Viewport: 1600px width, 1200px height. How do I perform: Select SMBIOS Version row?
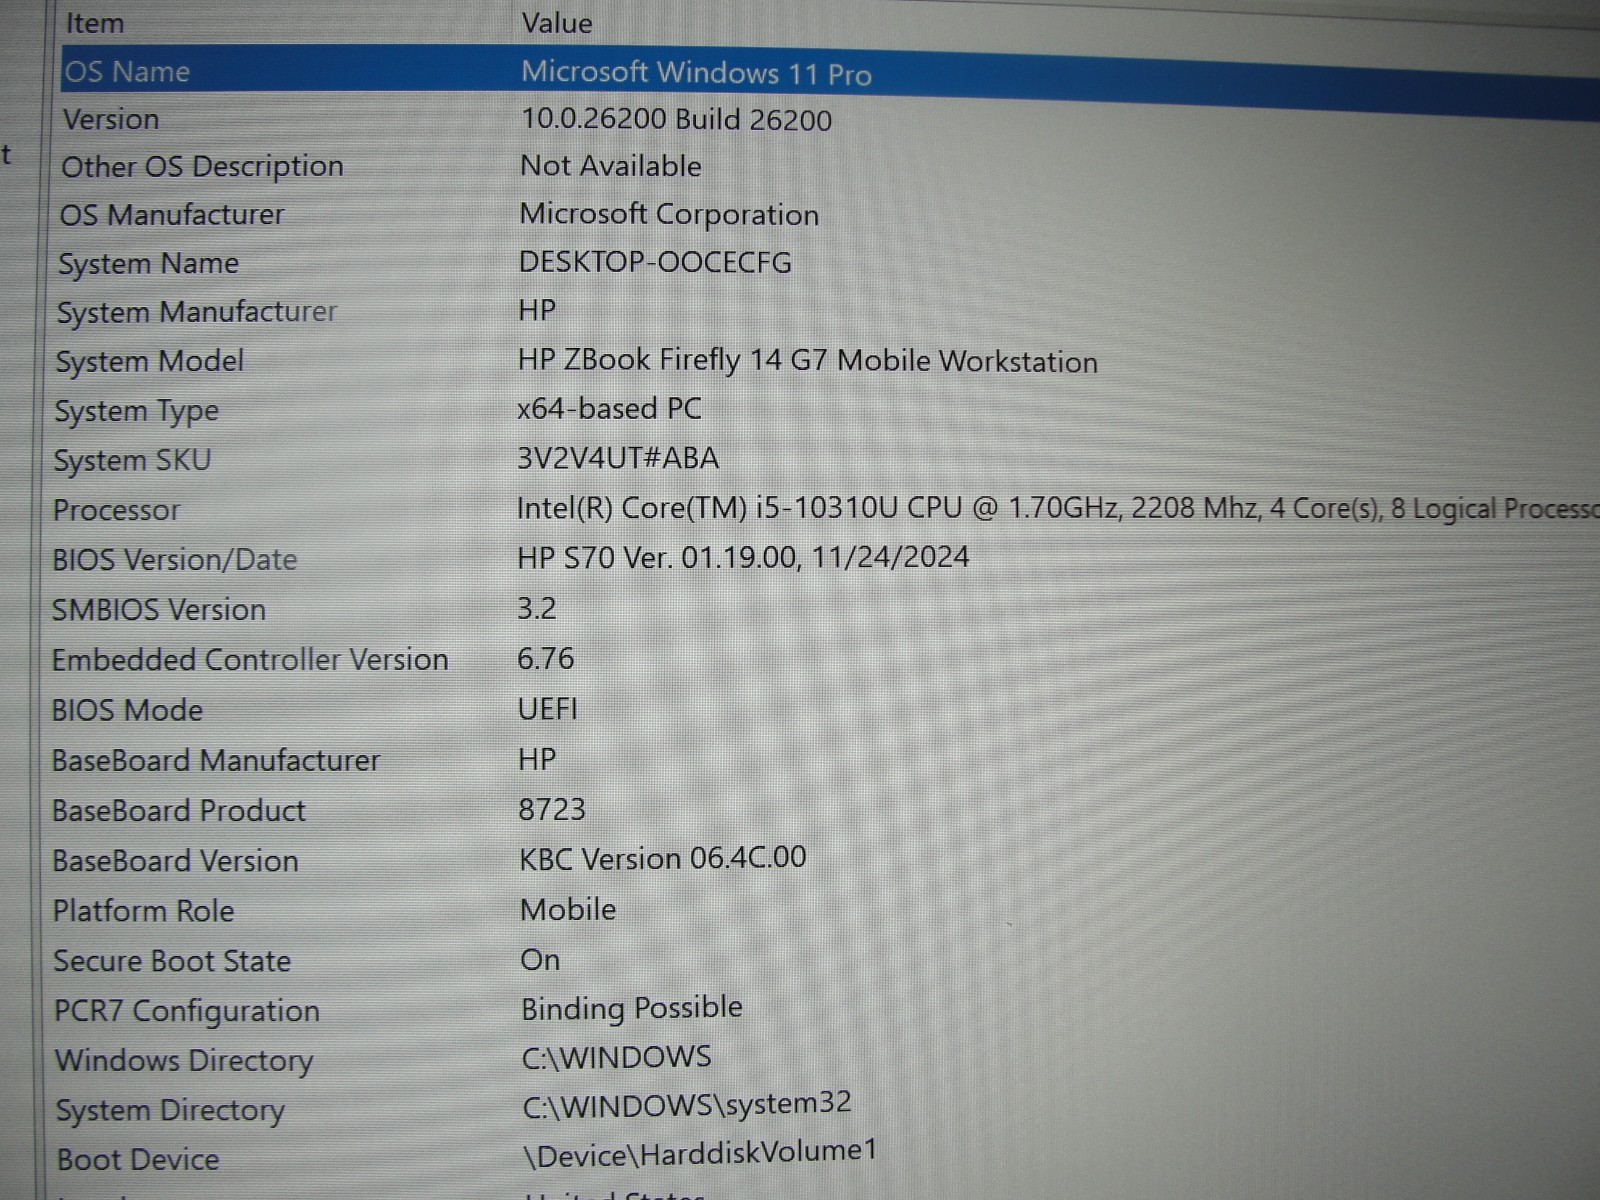[159, 609]
